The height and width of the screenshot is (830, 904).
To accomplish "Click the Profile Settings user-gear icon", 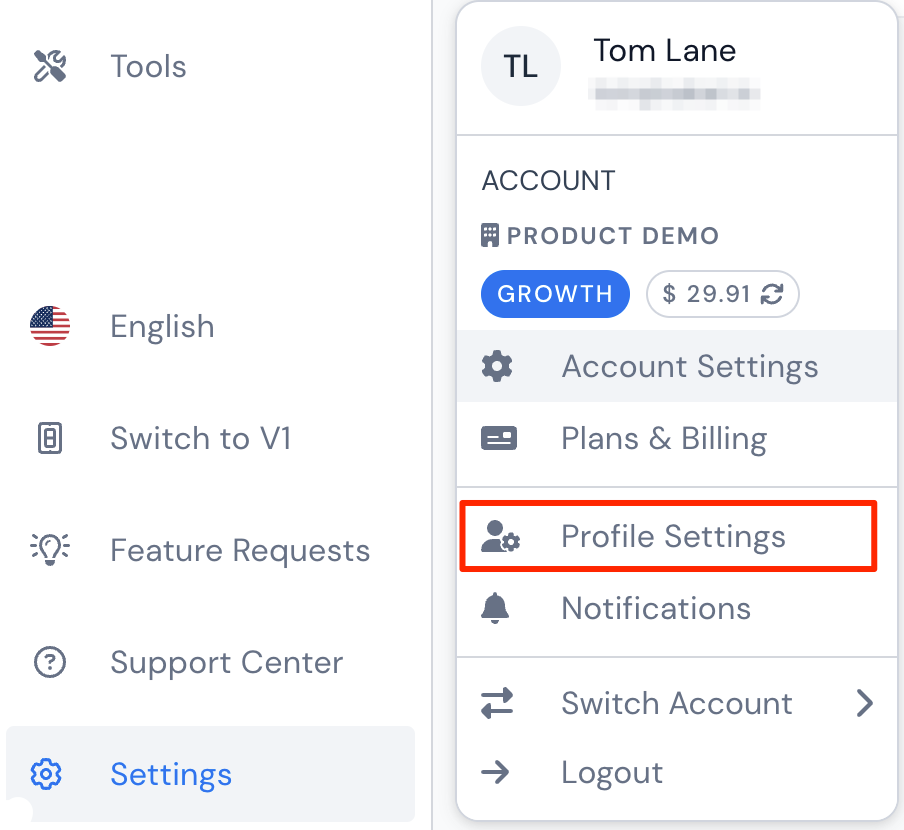I will click(500, 537).
